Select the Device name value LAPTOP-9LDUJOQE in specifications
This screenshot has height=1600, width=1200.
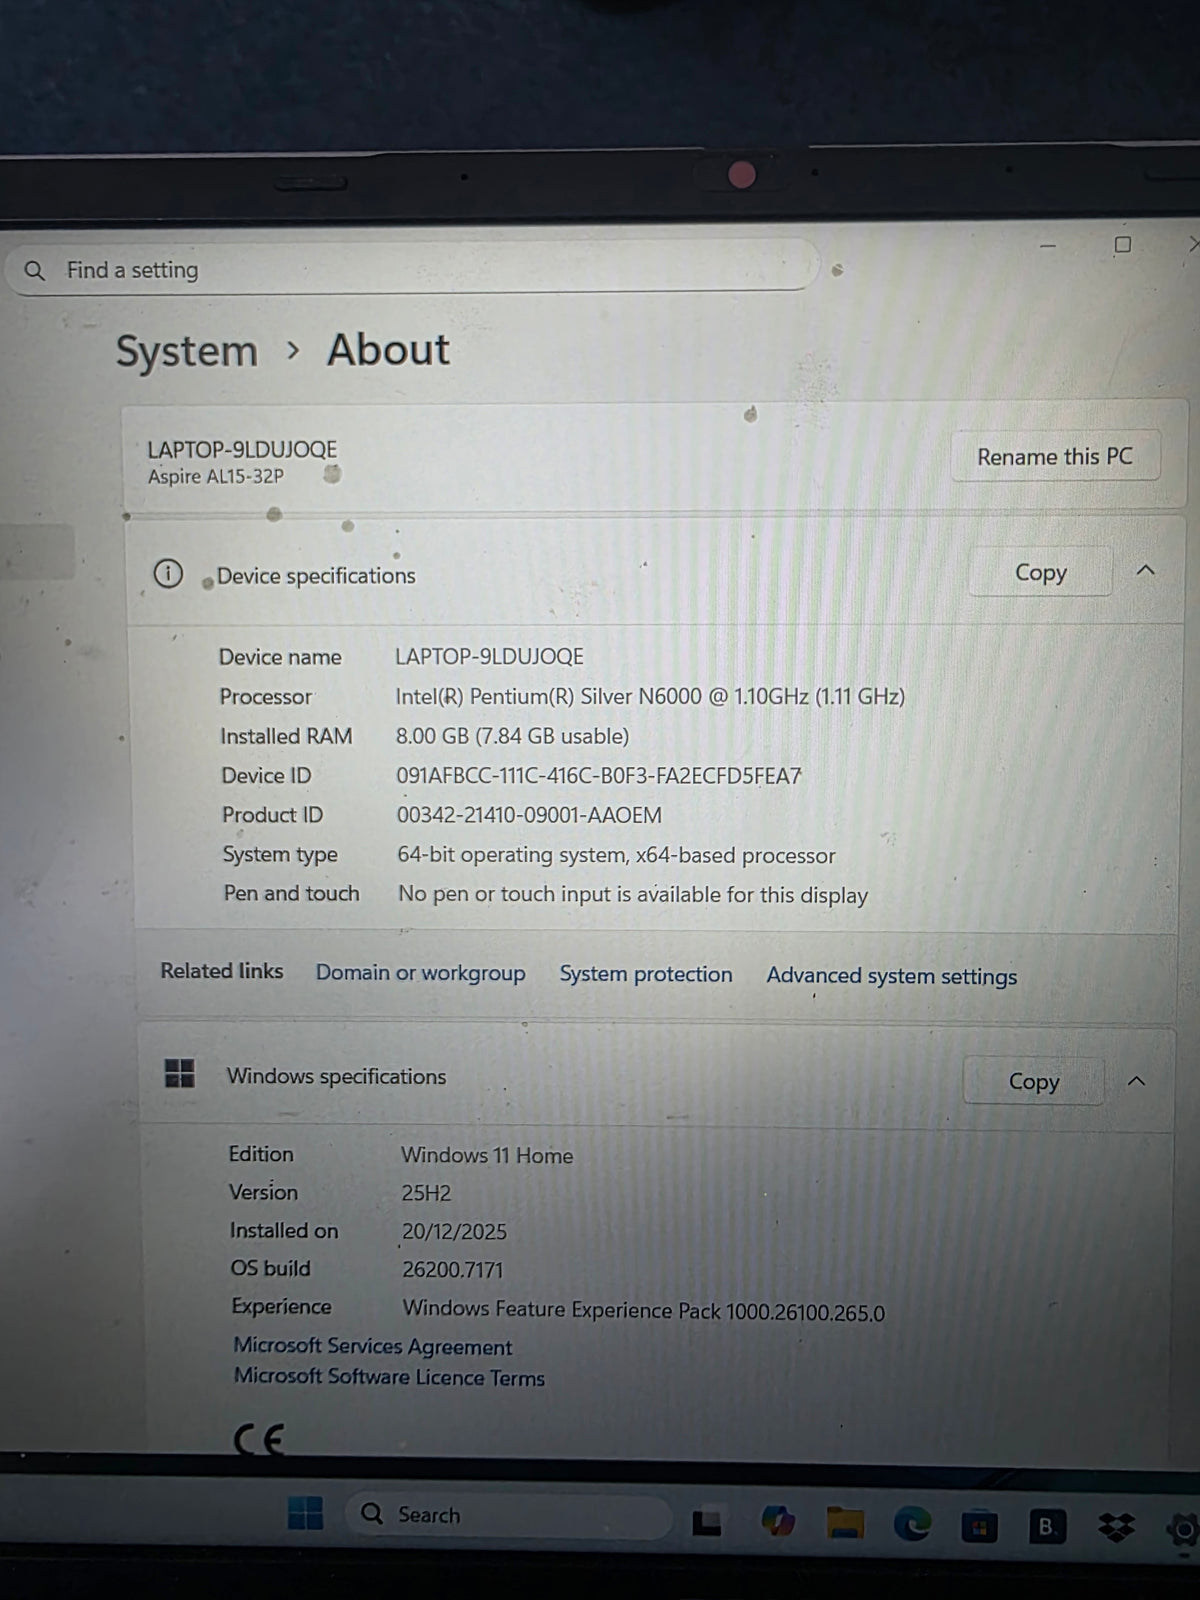489,656
